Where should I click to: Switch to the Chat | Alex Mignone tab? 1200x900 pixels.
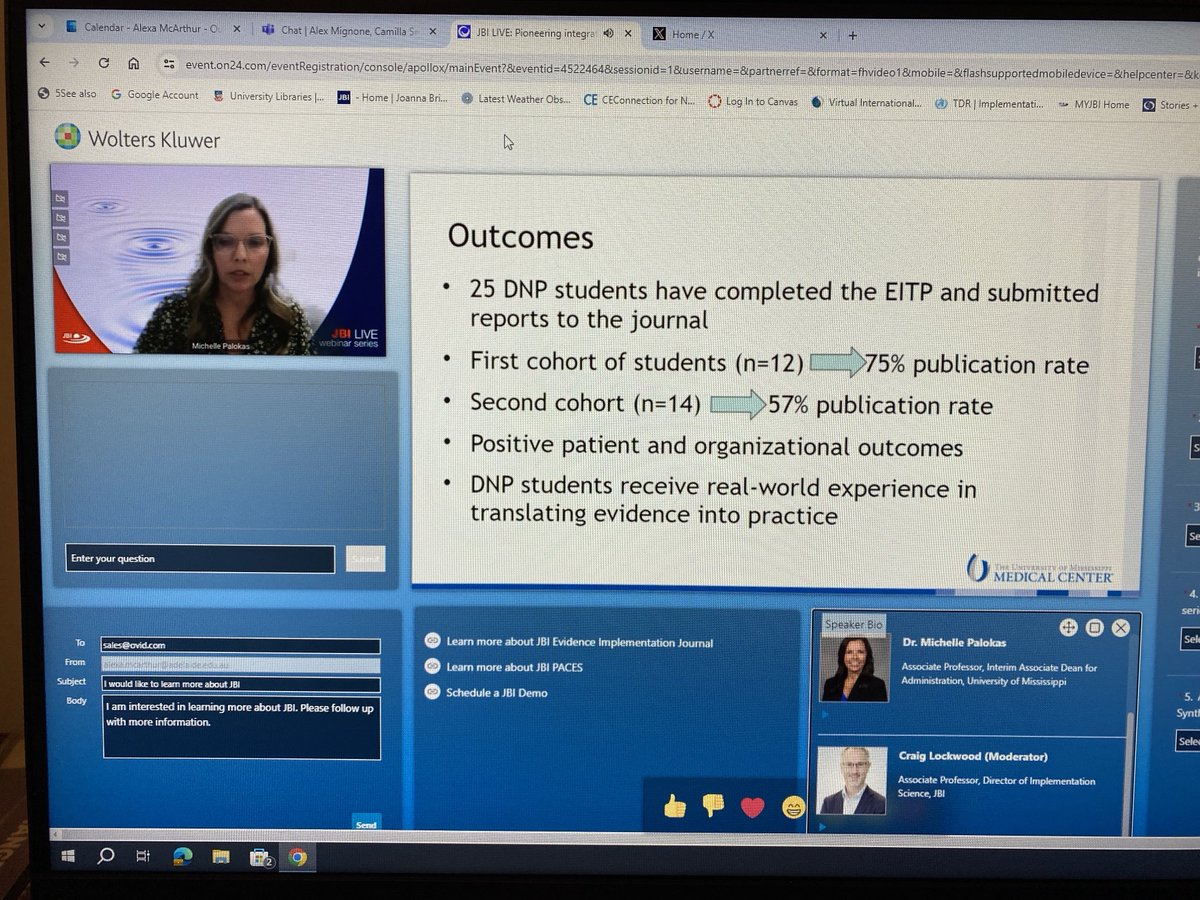[x=347, y=30]
